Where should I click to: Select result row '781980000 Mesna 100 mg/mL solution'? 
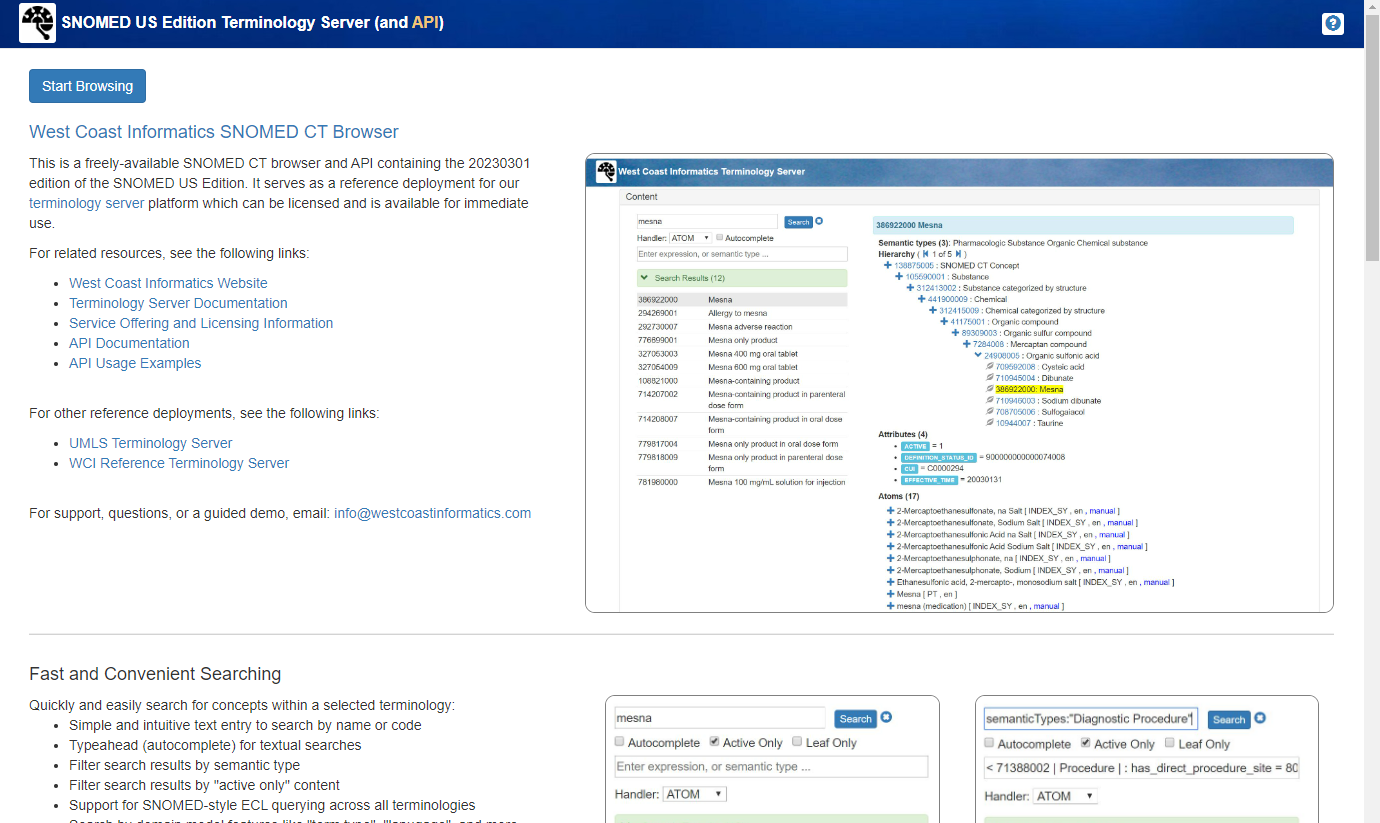tap(742, 482)
